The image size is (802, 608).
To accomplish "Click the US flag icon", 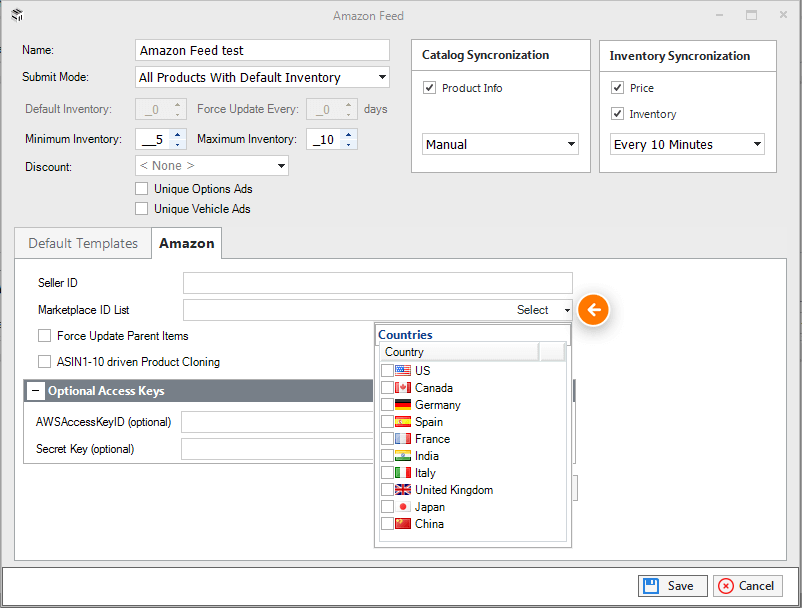I will click(403, 370).
